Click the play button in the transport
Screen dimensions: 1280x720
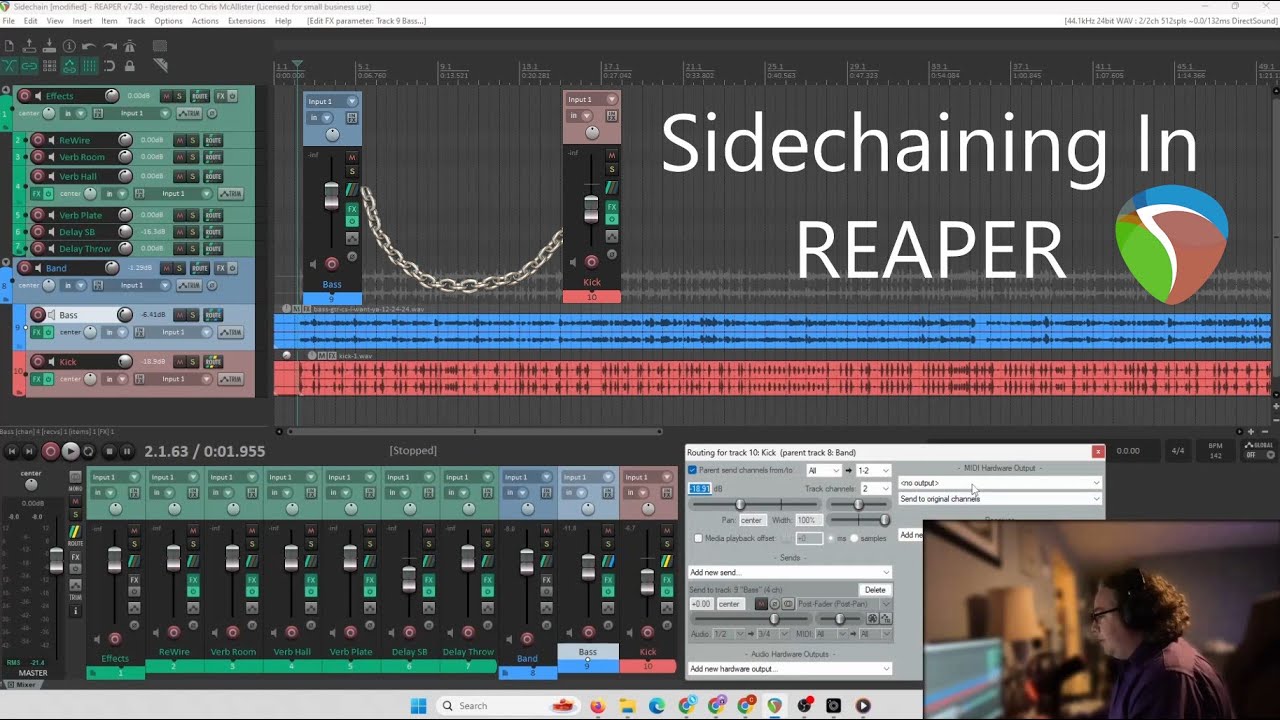point(70,452)
